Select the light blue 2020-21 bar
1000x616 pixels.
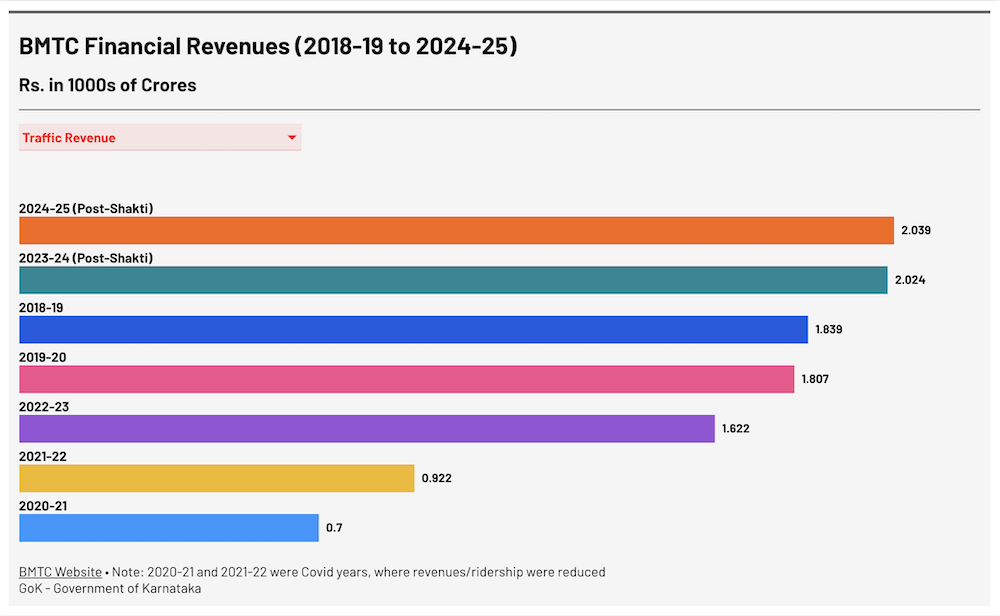point(169,527)
